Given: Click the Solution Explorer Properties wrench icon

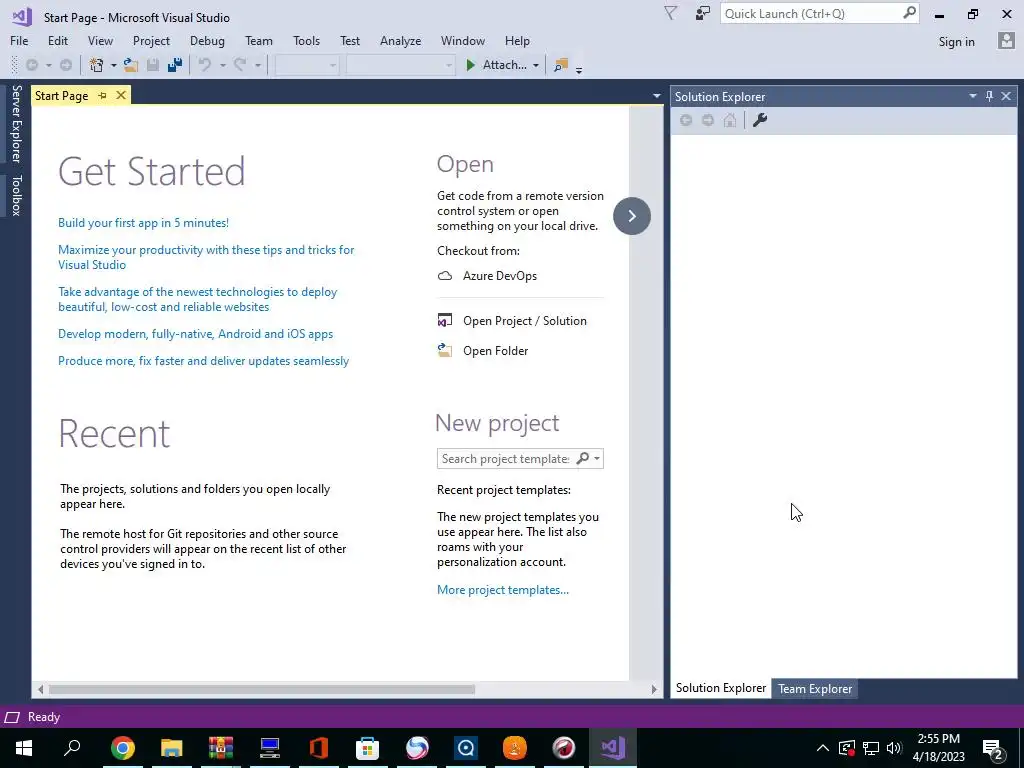Looking at the screenshot, I should [x=760, y=120].
